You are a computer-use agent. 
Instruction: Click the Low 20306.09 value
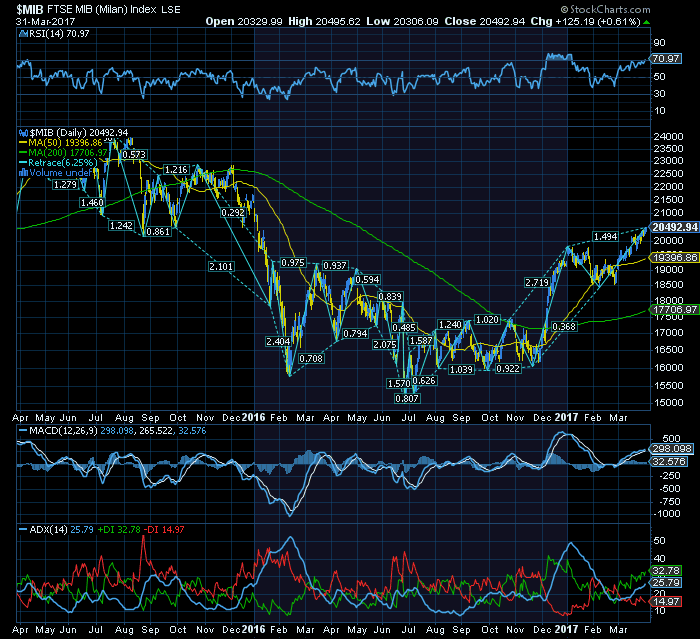[x=402, y=21]
